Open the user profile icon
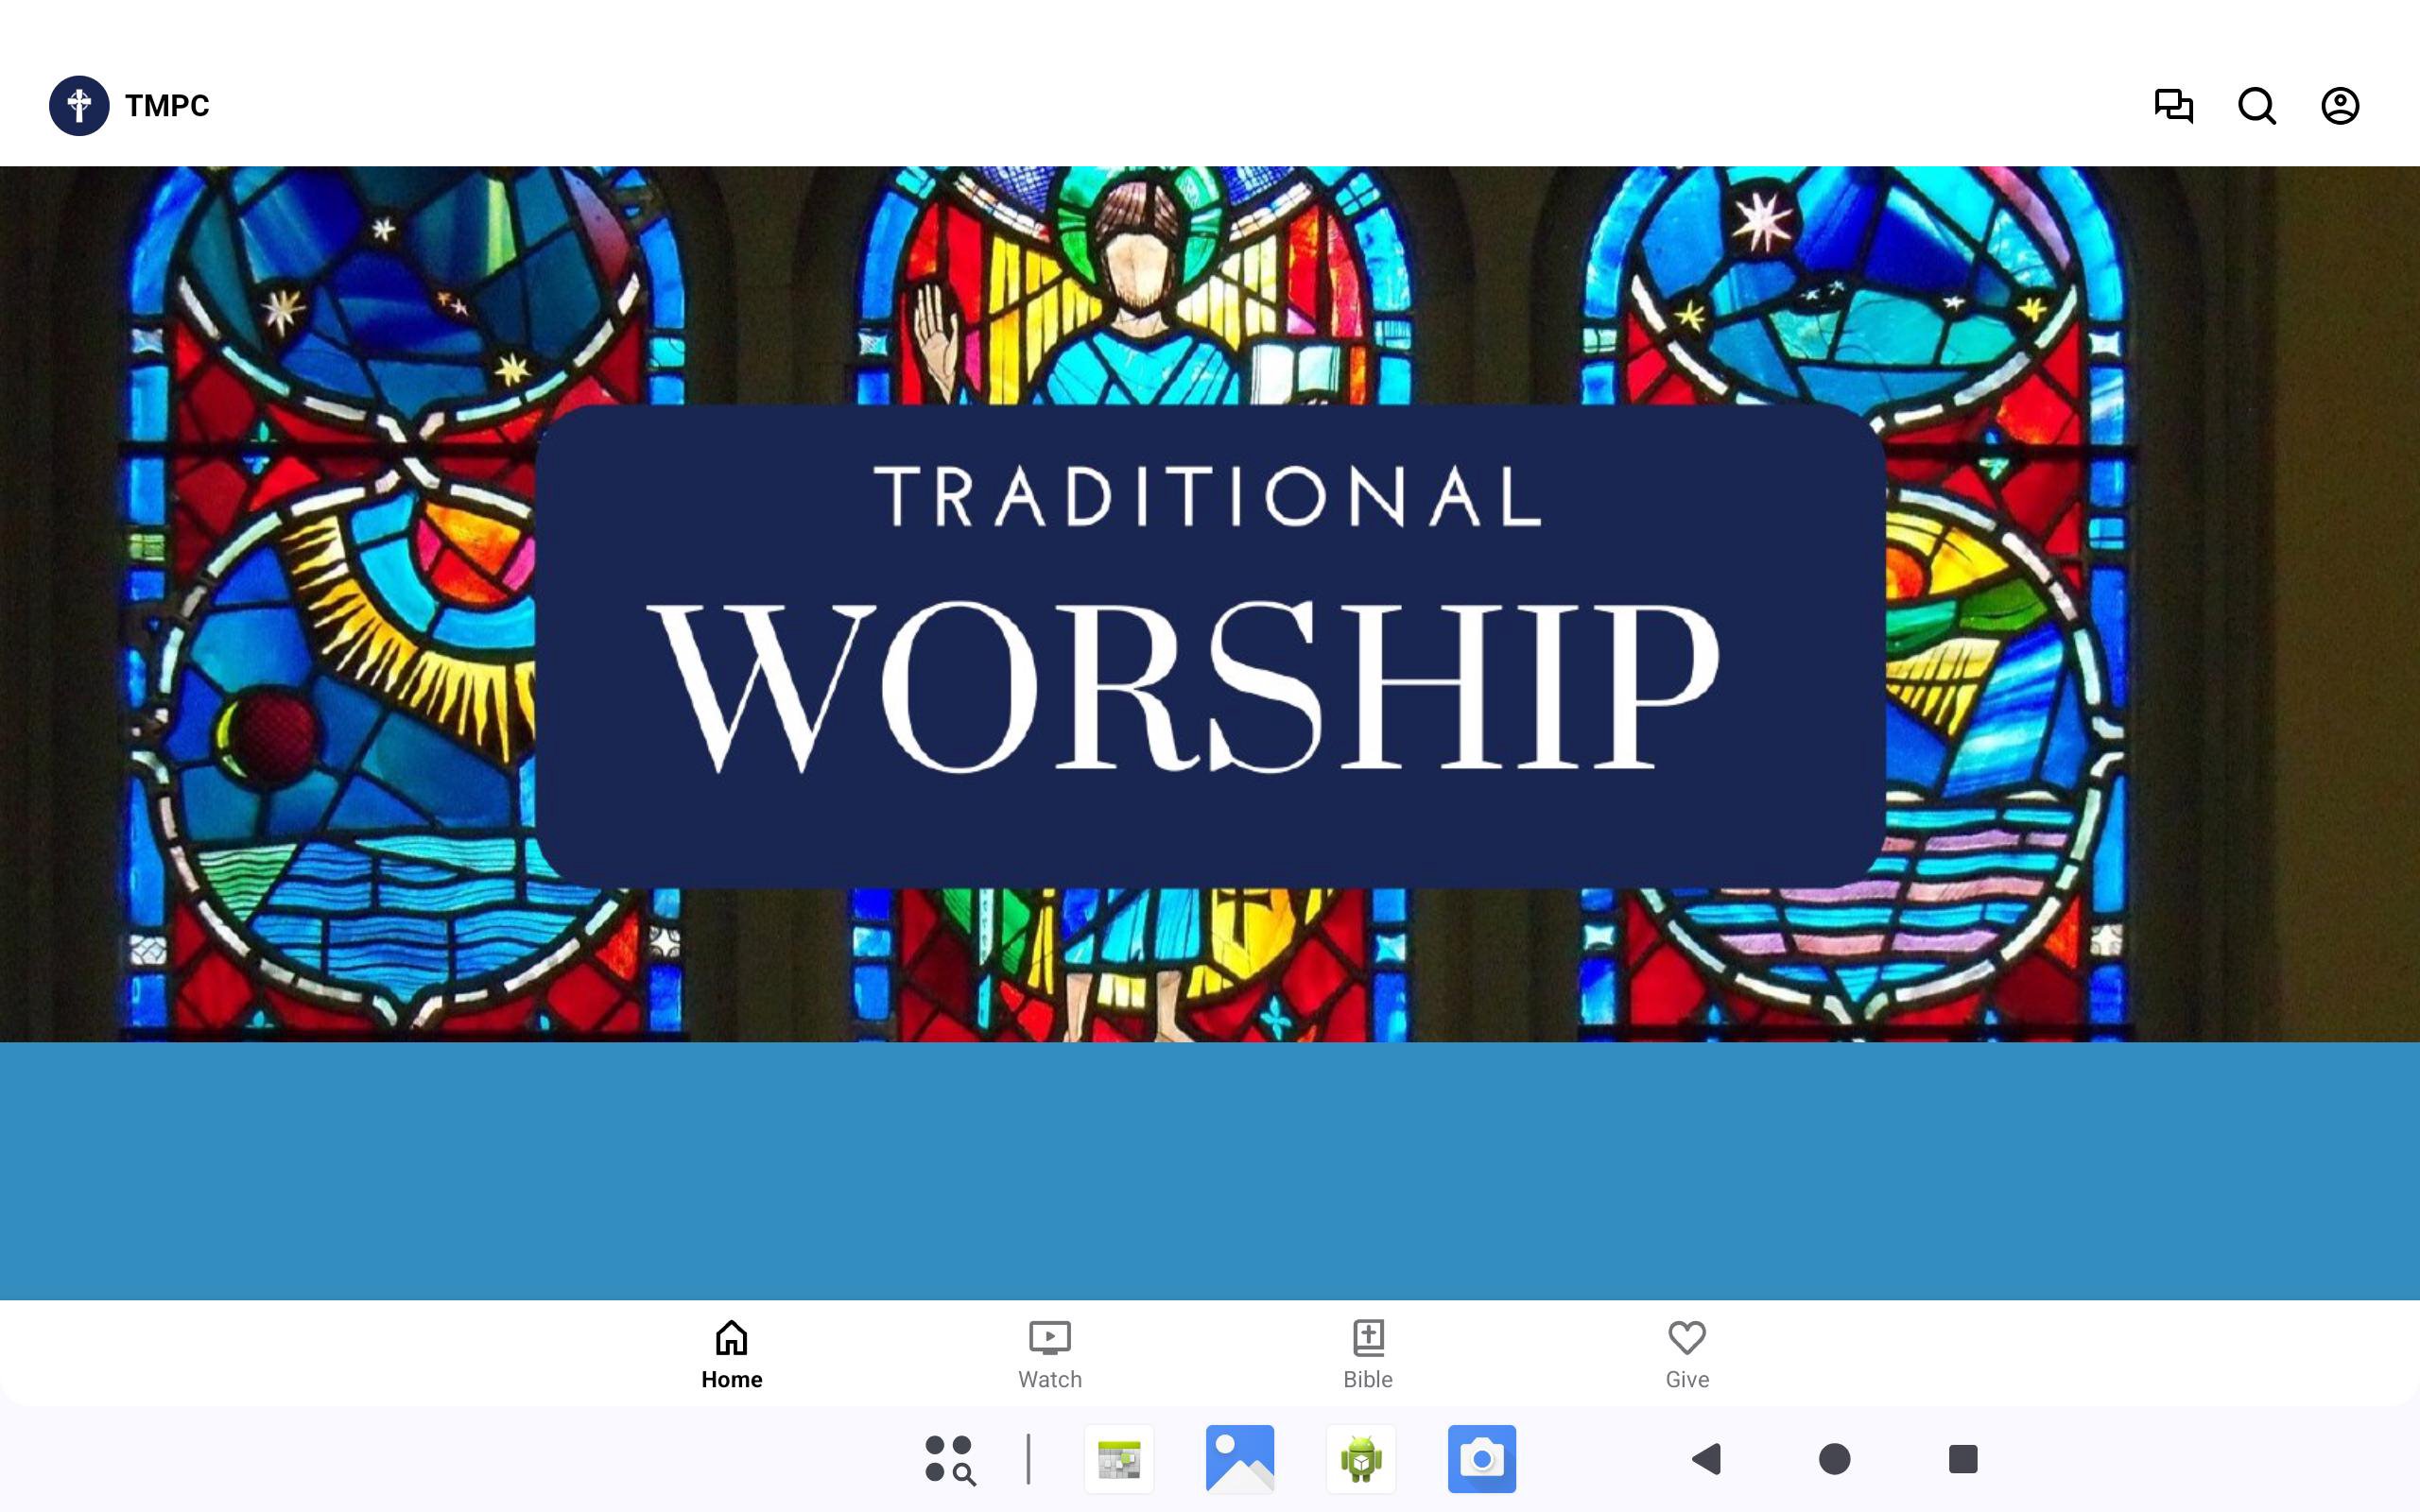The image size is (2420, 1512). [x=2339, y=106]
